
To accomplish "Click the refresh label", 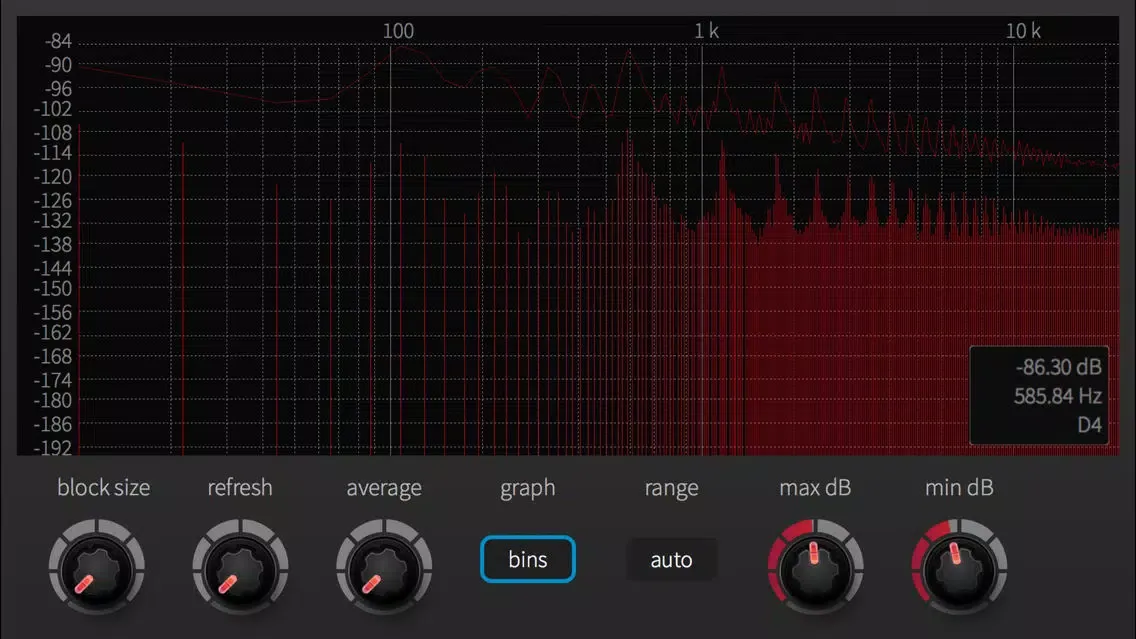I will (x=240, y=488).
